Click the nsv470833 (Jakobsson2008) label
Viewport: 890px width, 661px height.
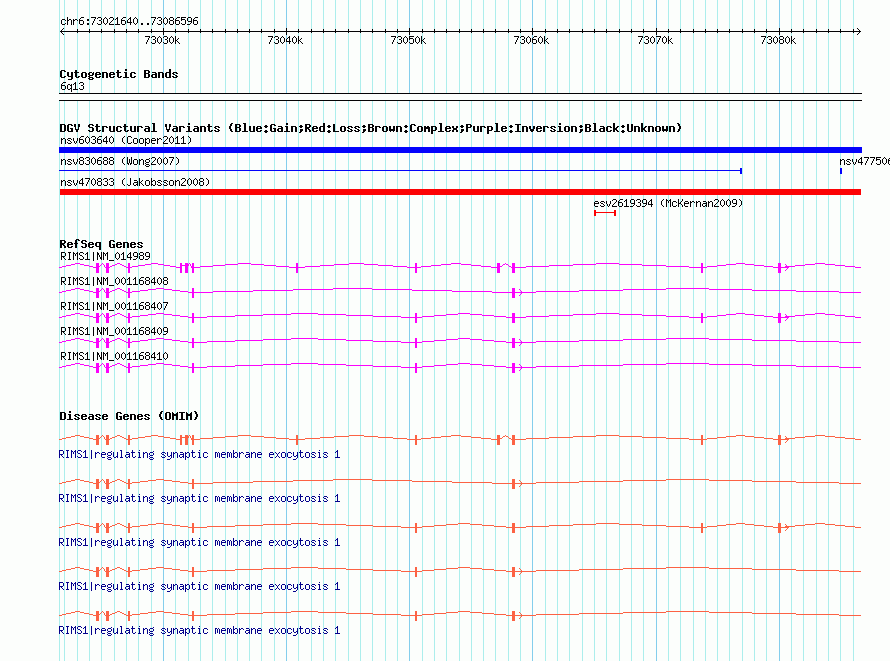[x=135, y=182]
